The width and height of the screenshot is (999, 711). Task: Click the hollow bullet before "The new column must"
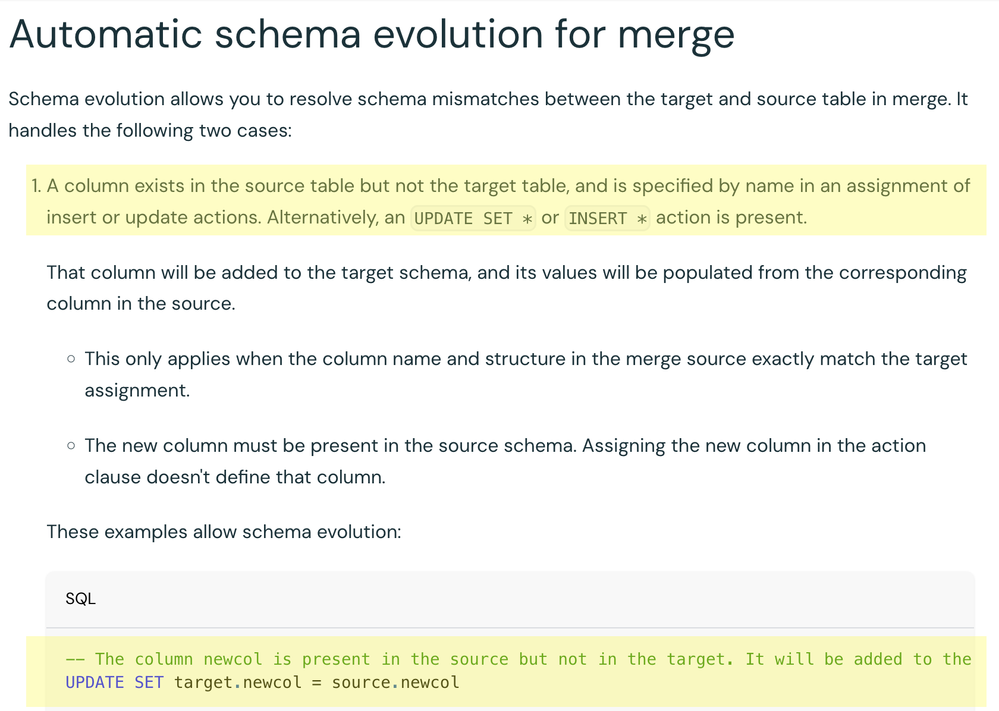[x=70, y=446]
